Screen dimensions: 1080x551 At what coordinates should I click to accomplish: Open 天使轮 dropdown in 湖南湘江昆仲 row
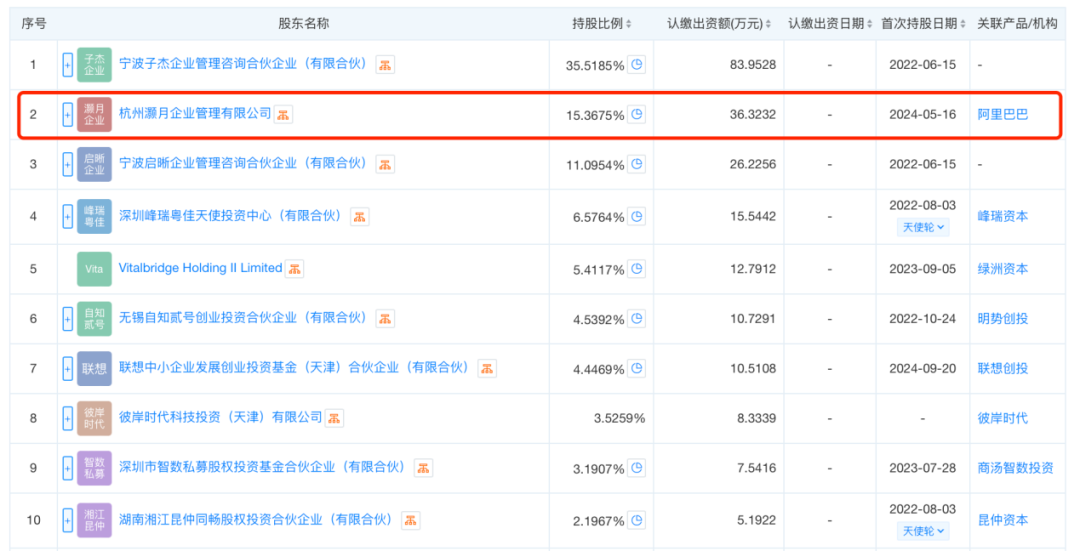coord(923,531)
